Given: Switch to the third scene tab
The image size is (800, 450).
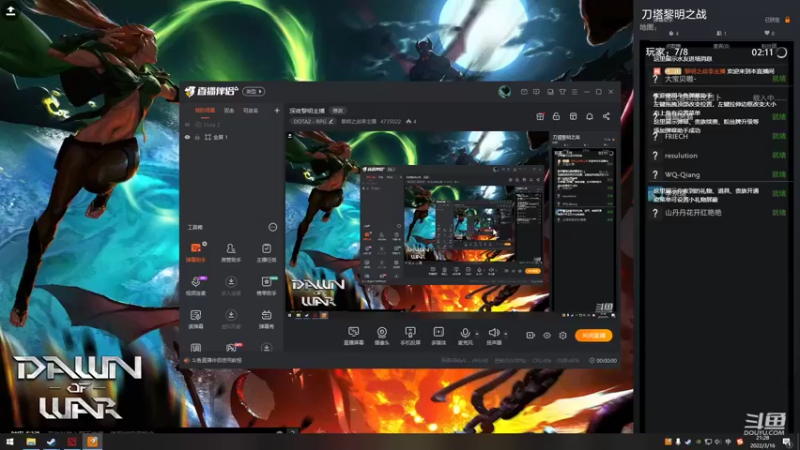Looking at the screenshot, I should click(250, 110).
